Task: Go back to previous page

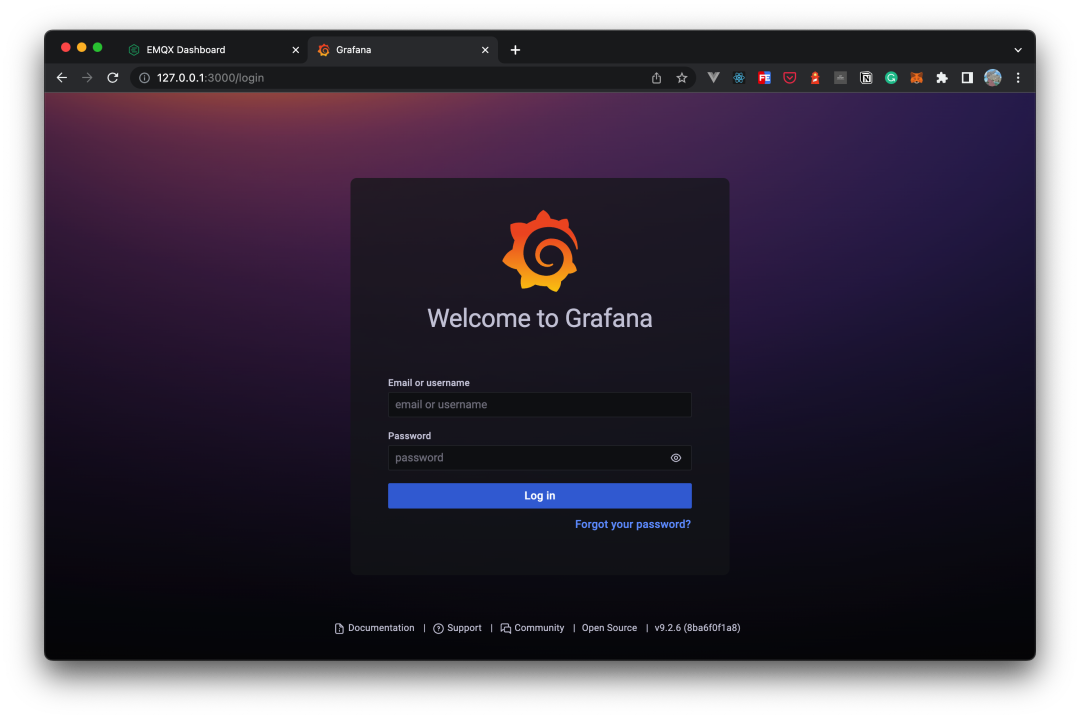Action: (x=62, y=78)
